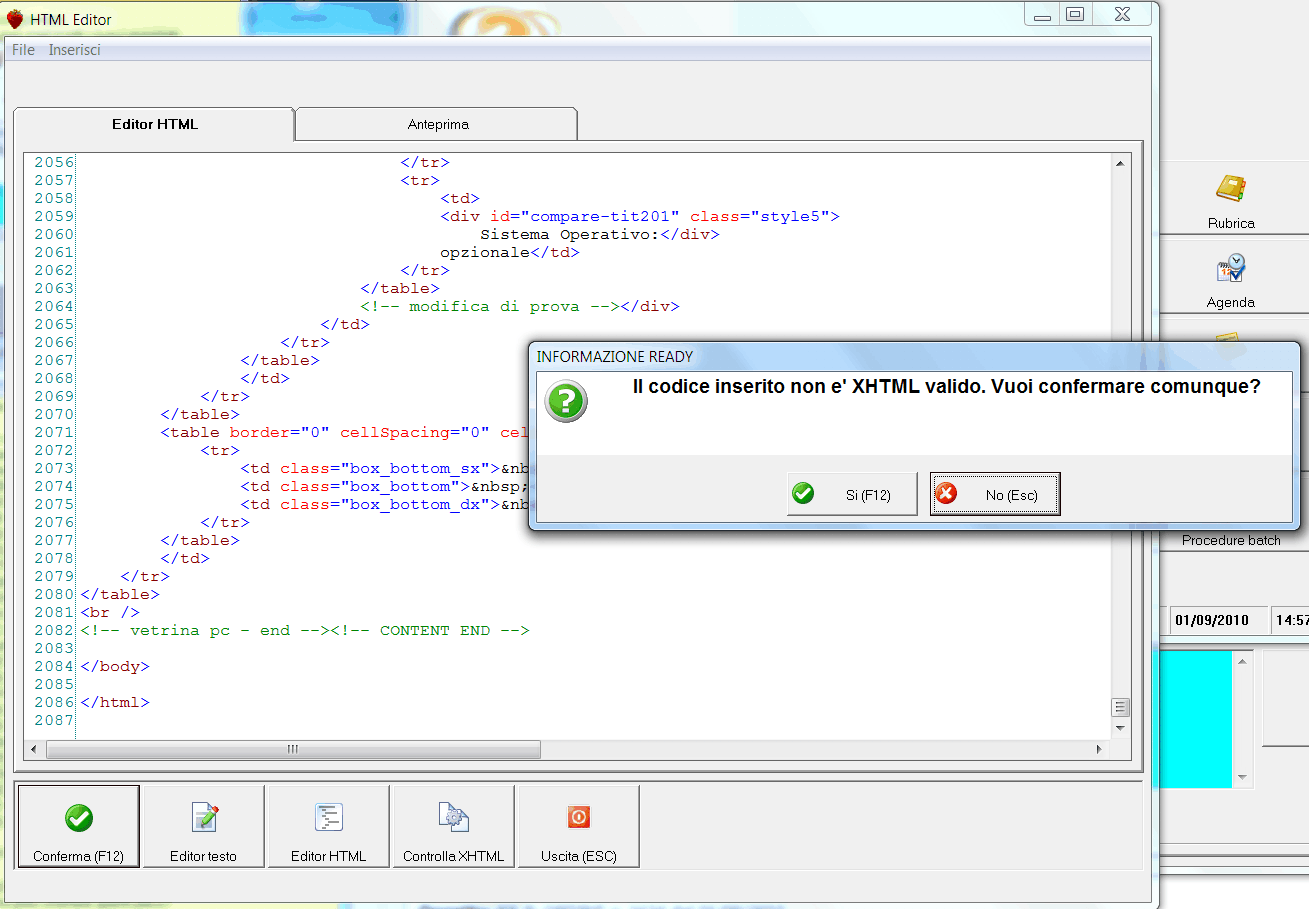Click the gear document icon for Controlla XHTML

point(454,817)
